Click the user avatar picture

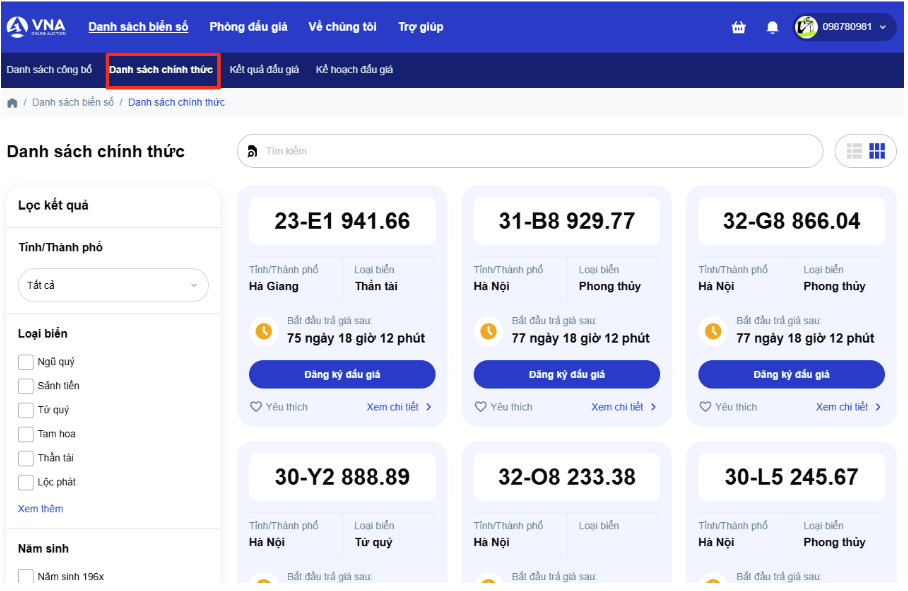tap(806, 27)
